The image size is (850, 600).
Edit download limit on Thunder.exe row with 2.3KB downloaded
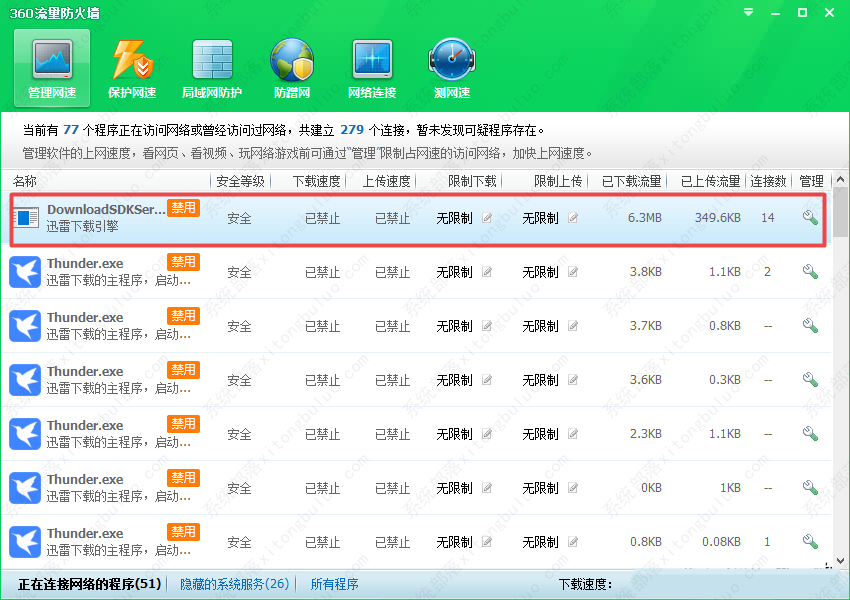(487, 434)
